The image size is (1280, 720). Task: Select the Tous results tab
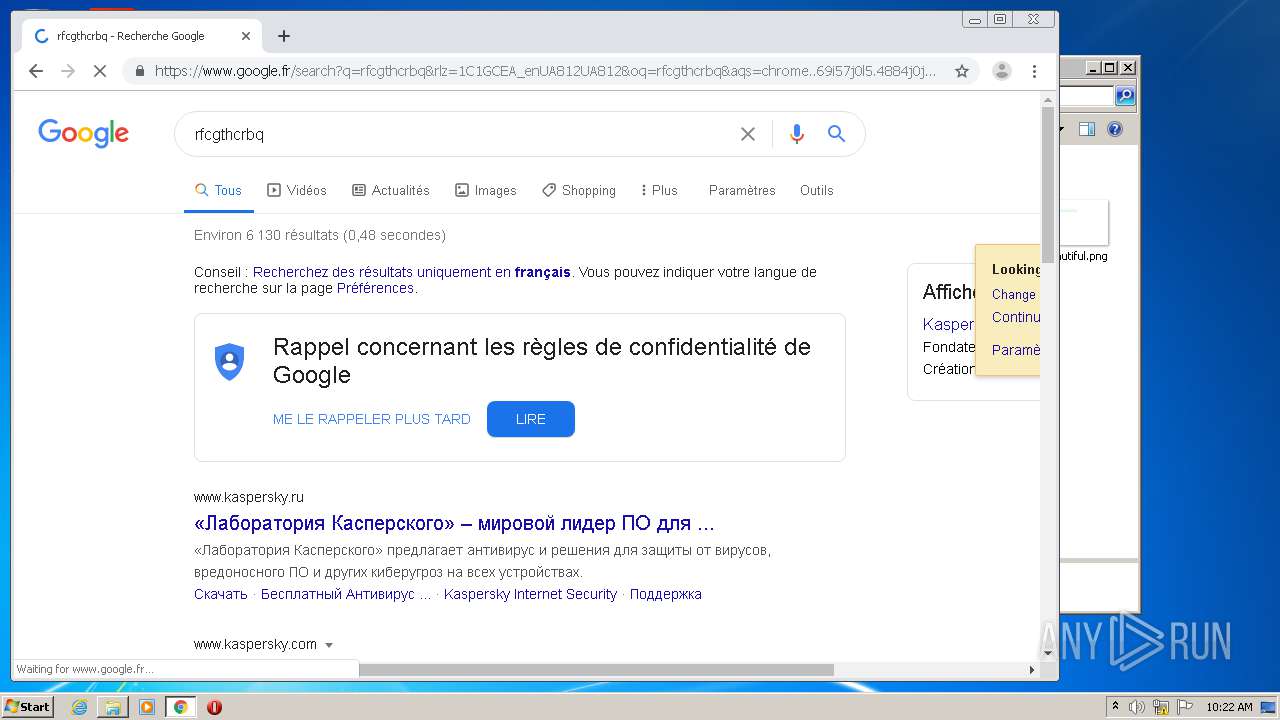click(x=218, y=190)
